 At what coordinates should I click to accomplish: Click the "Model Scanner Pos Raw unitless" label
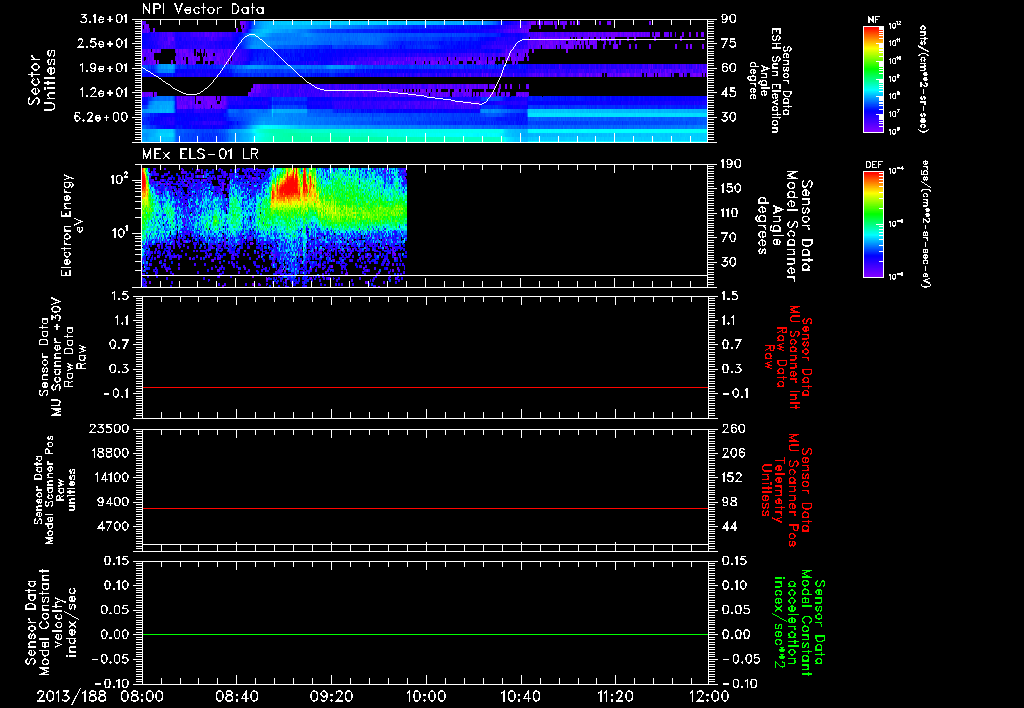tap(55, 490)
